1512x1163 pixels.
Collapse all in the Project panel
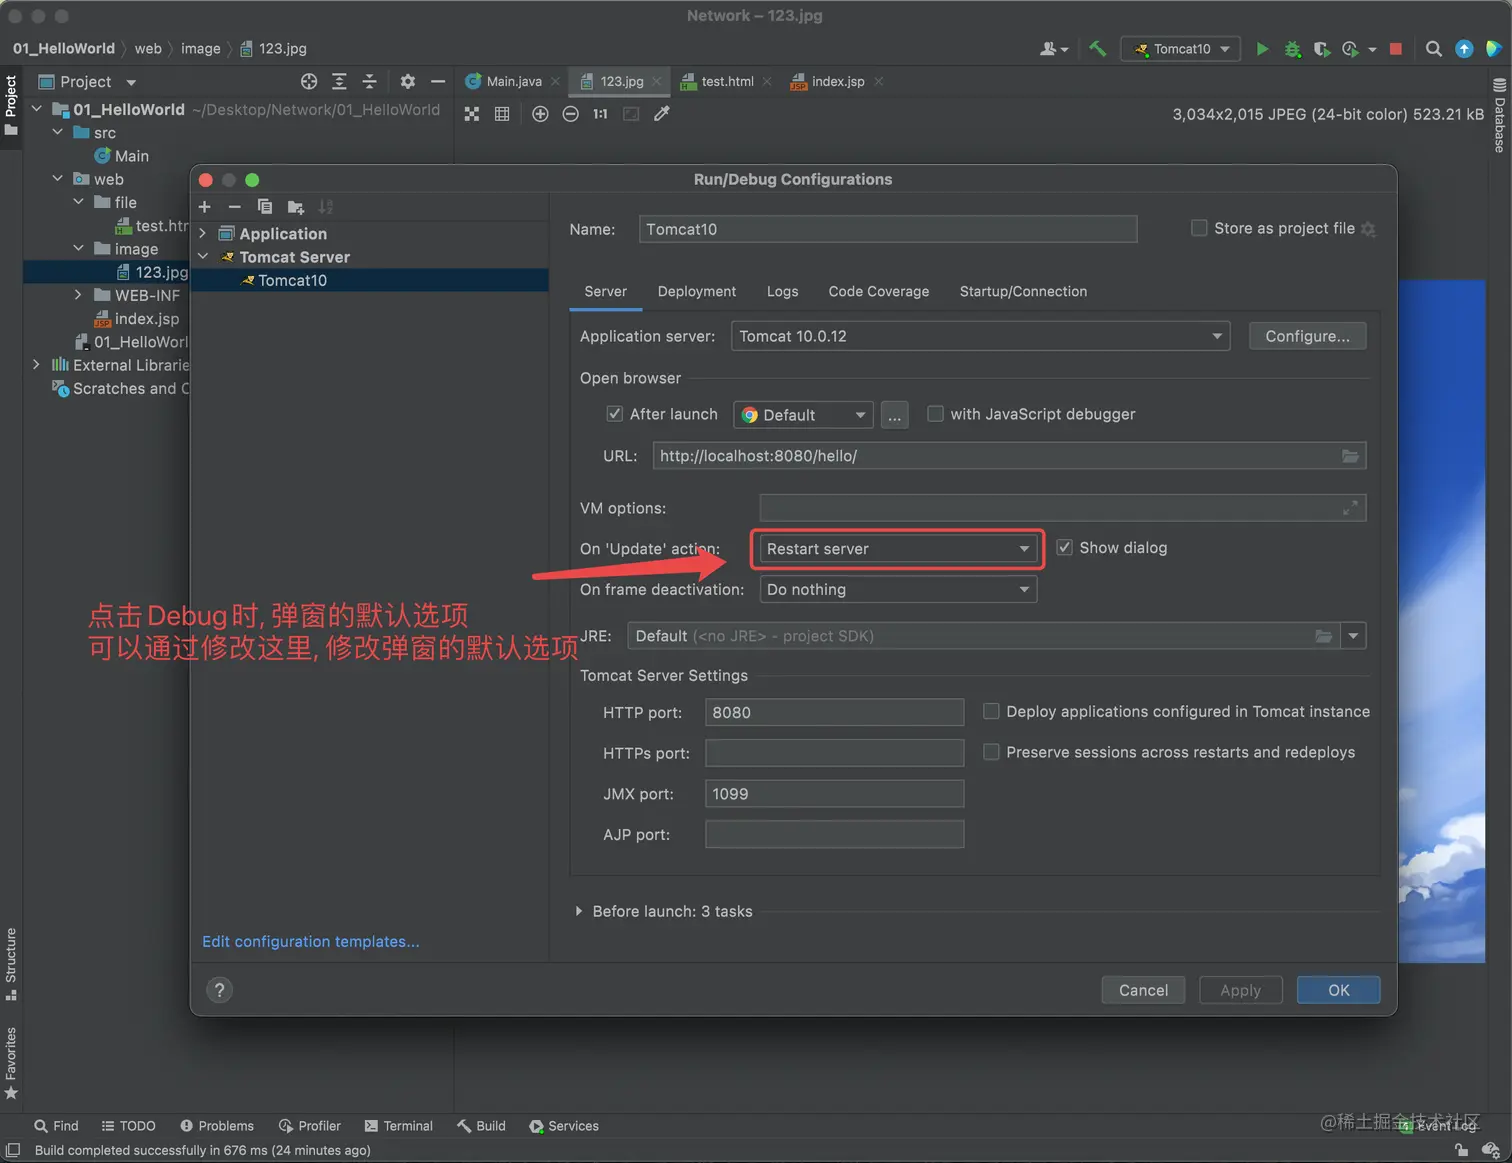(x=369, y=82)
